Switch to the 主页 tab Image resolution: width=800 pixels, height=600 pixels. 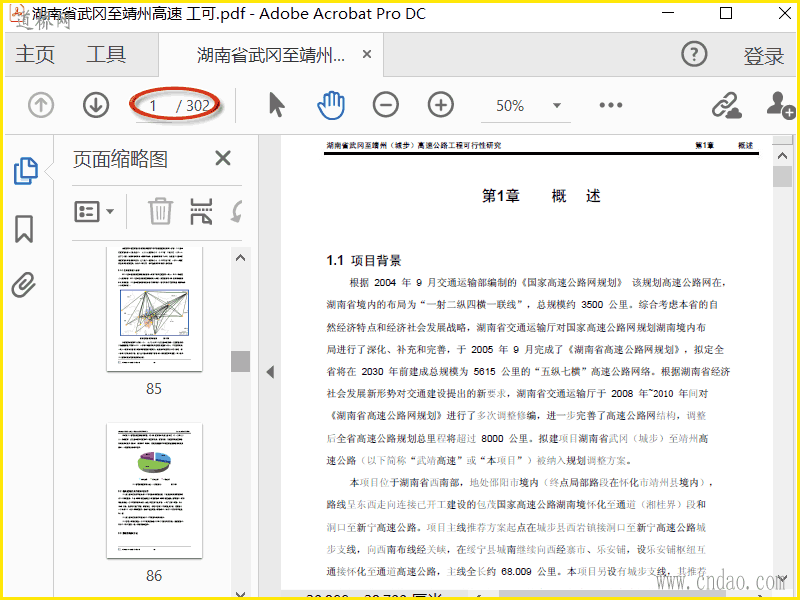[35, 54]
